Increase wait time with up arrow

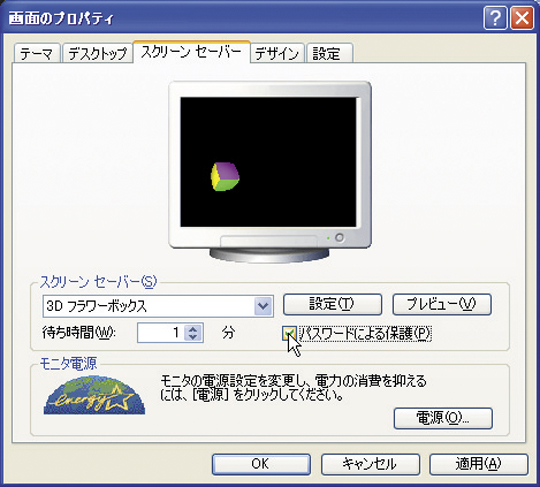[x=193, y=329]
